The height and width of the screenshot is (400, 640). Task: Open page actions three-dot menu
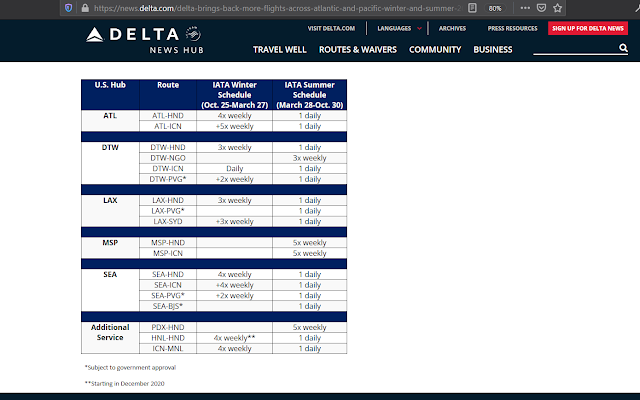(525, 8)
